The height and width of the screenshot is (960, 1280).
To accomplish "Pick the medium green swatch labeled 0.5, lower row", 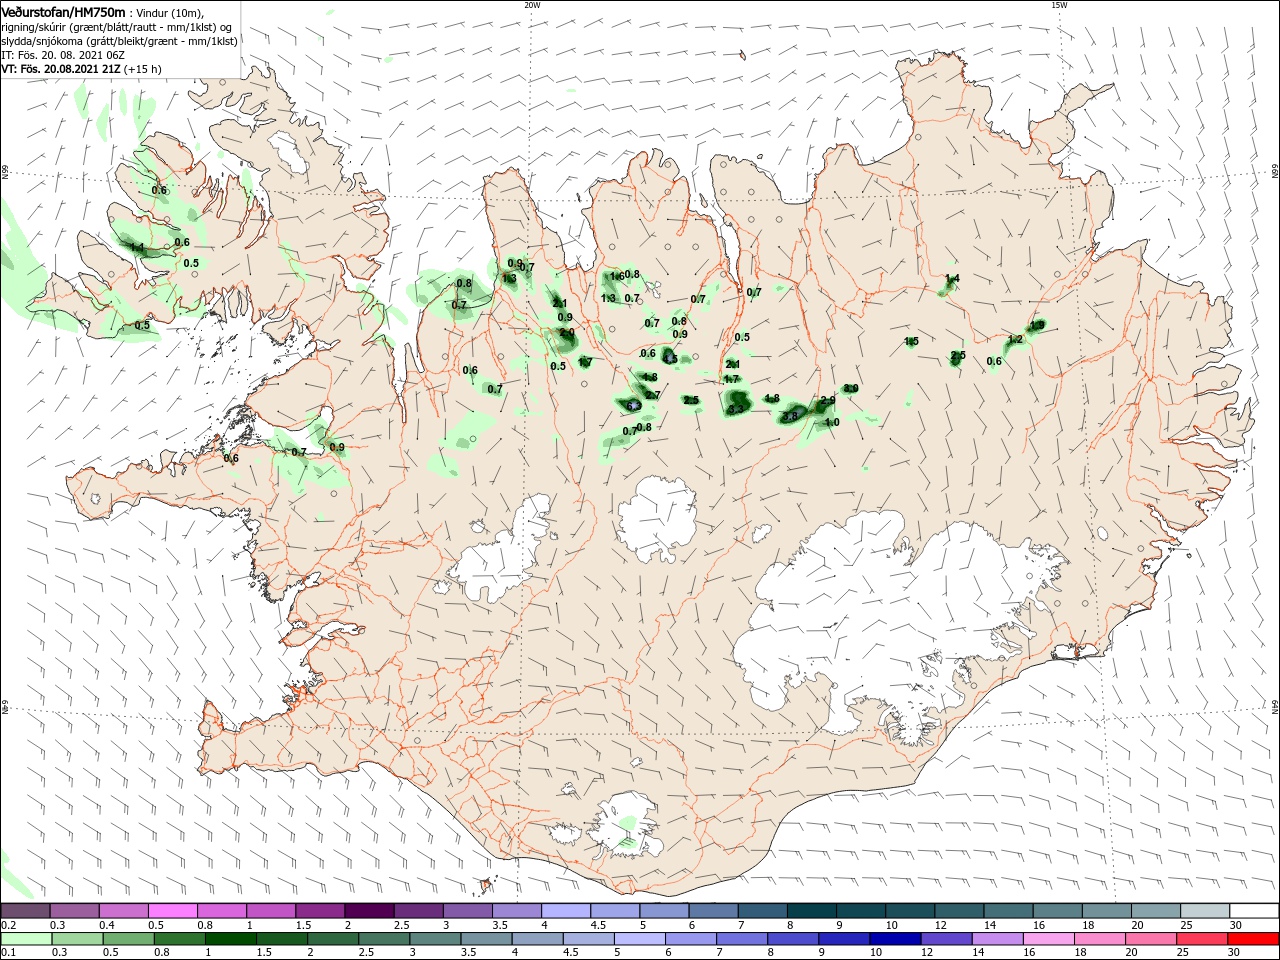I will pyautogui.click(x=128, y=939).
